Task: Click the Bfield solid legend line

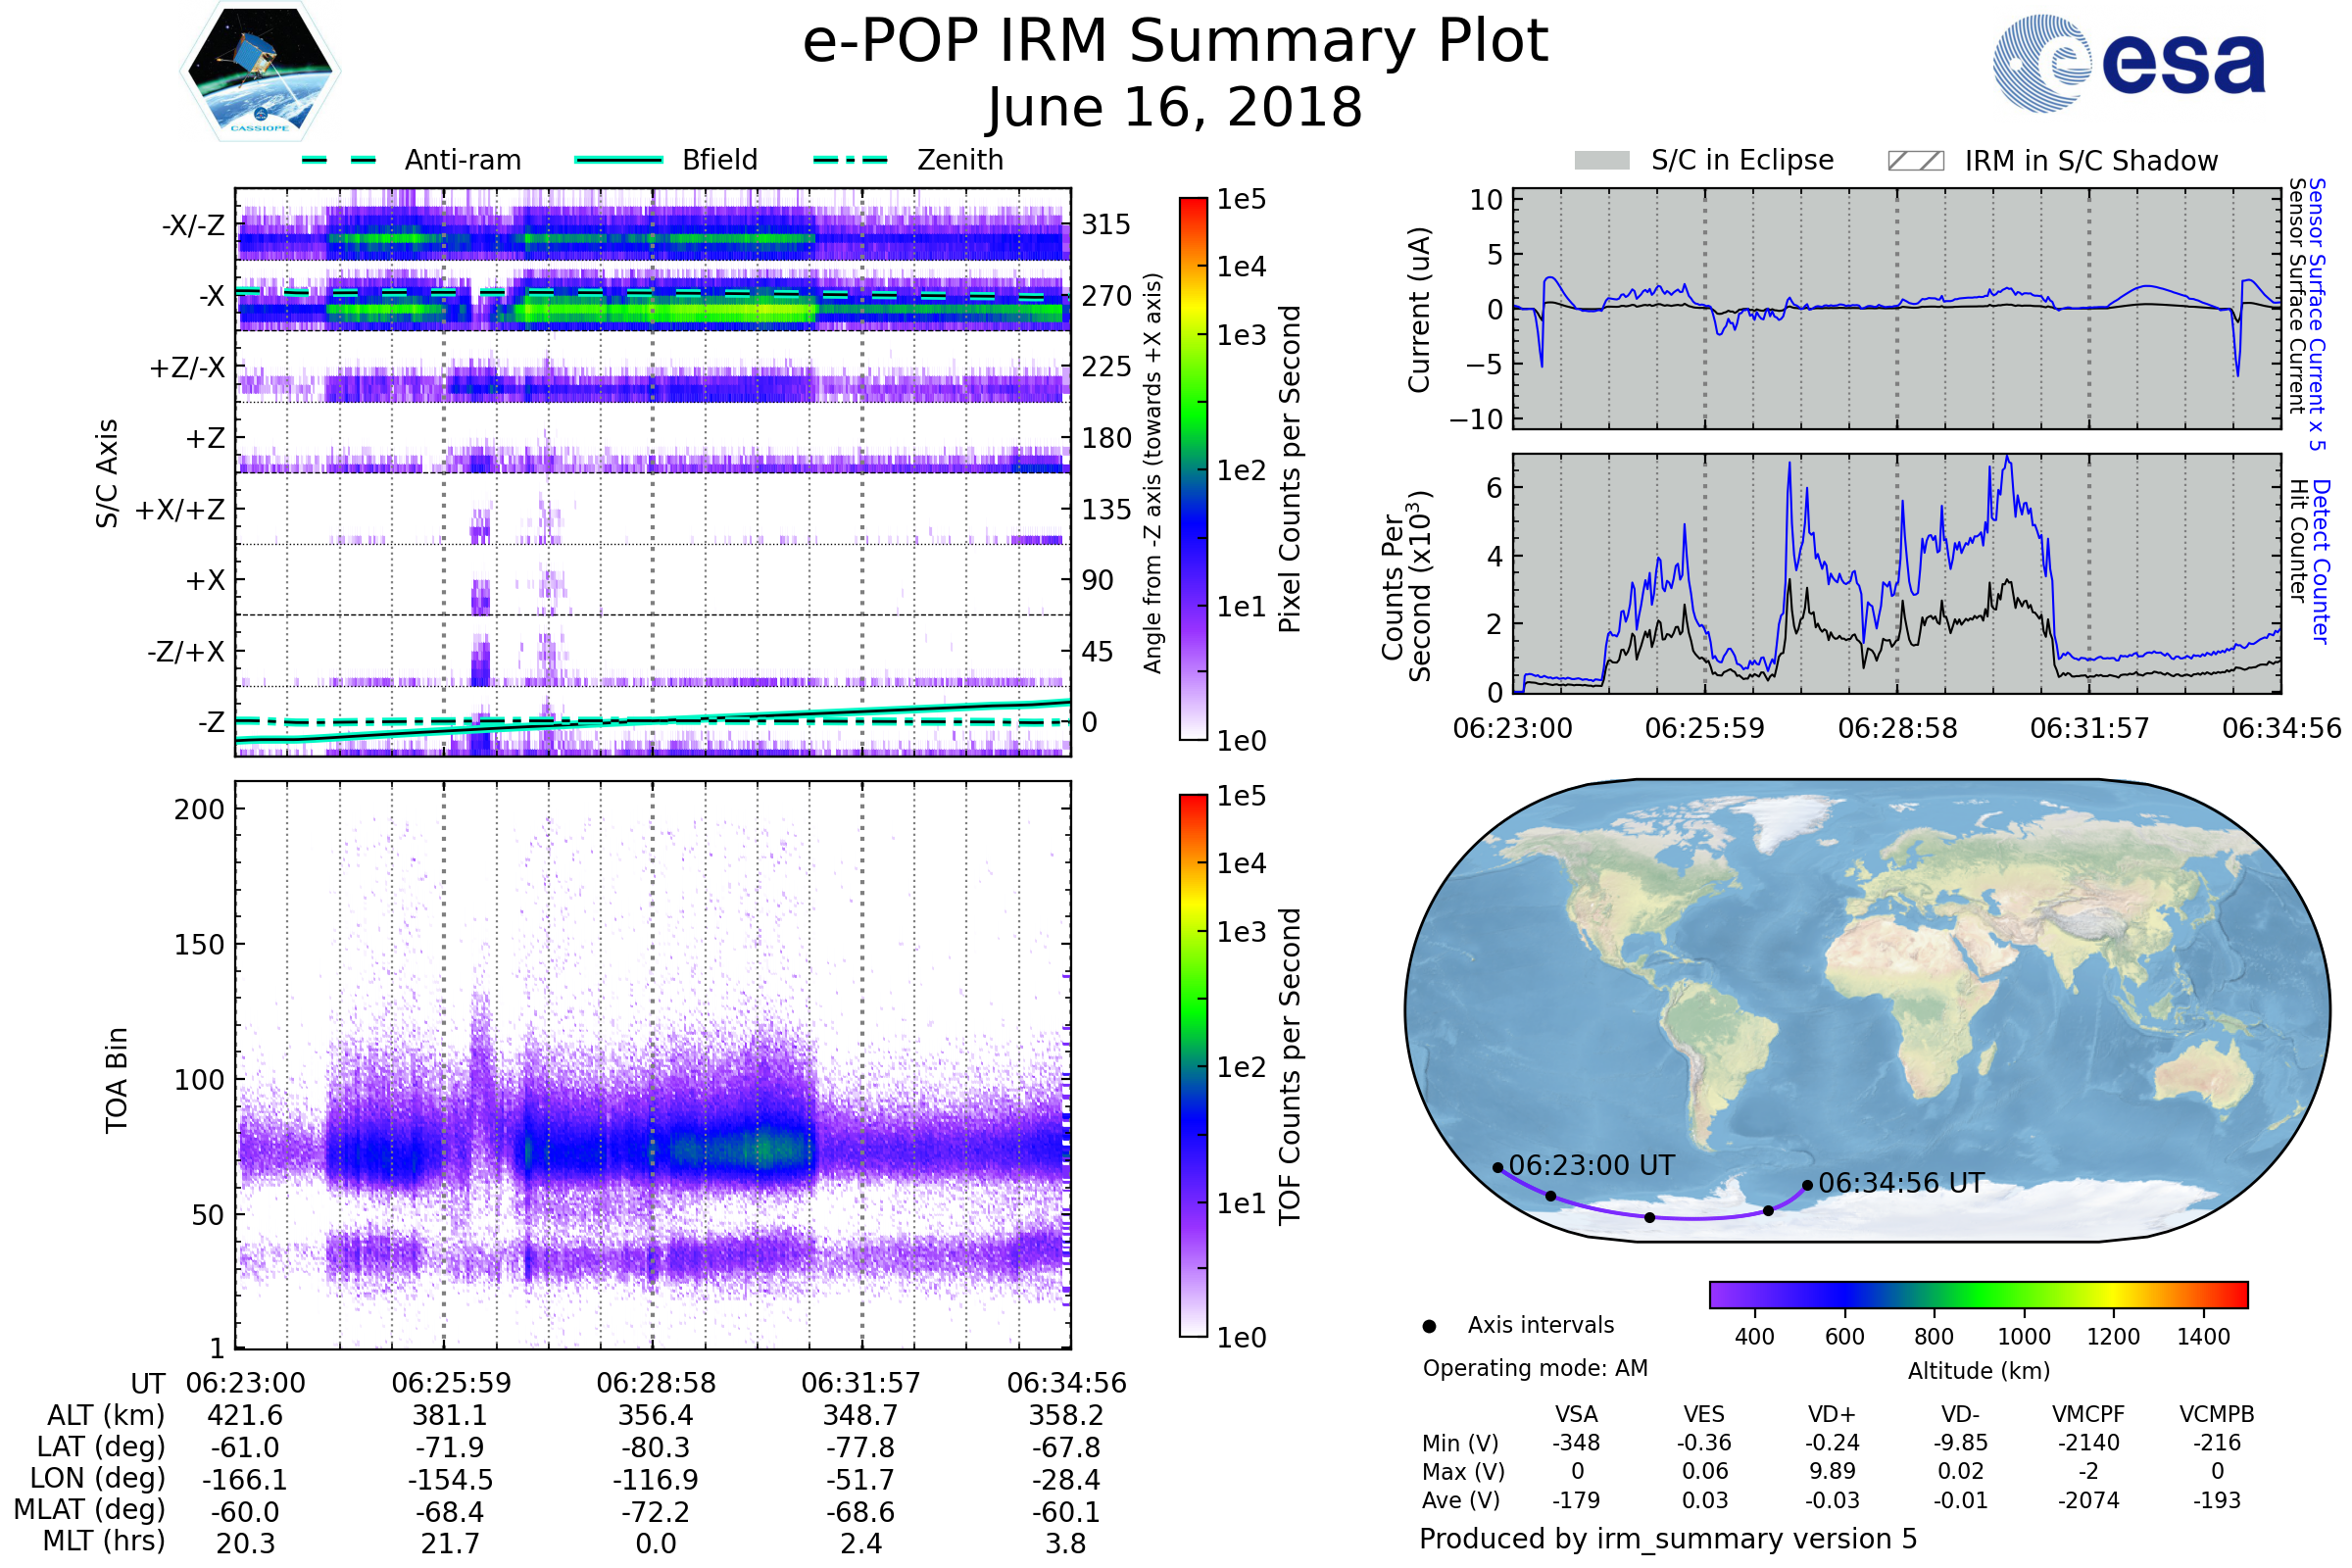Action: point(618,160)
